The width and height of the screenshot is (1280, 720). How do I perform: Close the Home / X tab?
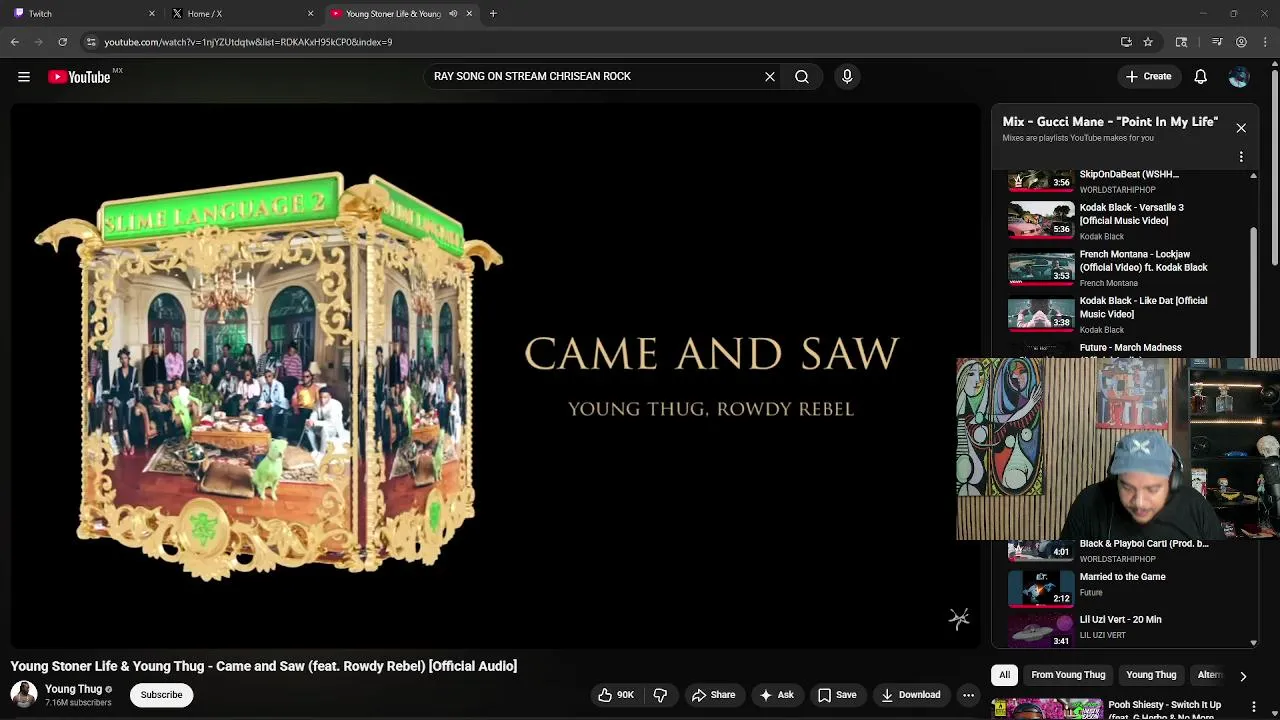click(310, 14)
